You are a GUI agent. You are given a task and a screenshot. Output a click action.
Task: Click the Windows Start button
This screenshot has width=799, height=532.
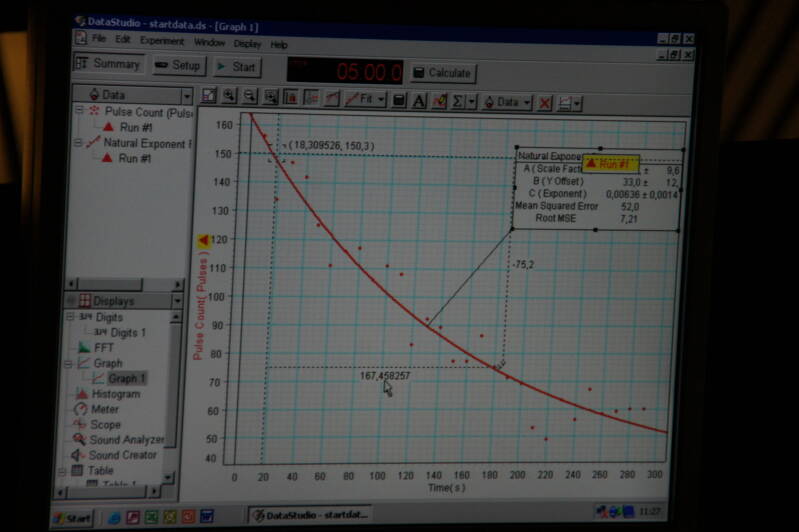pos(72,519)
